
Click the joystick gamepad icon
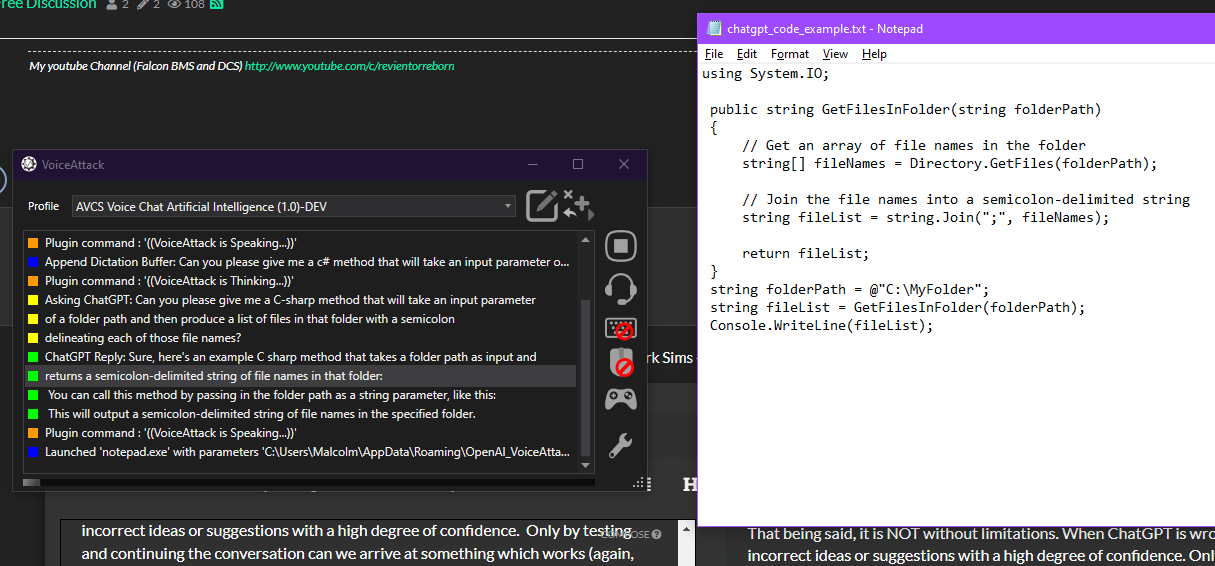coord(621,400)
